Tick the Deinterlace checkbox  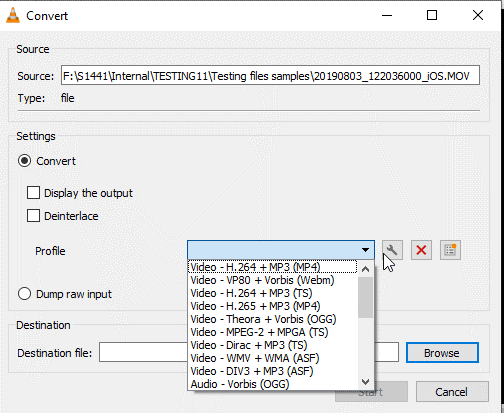click(33, 216)
